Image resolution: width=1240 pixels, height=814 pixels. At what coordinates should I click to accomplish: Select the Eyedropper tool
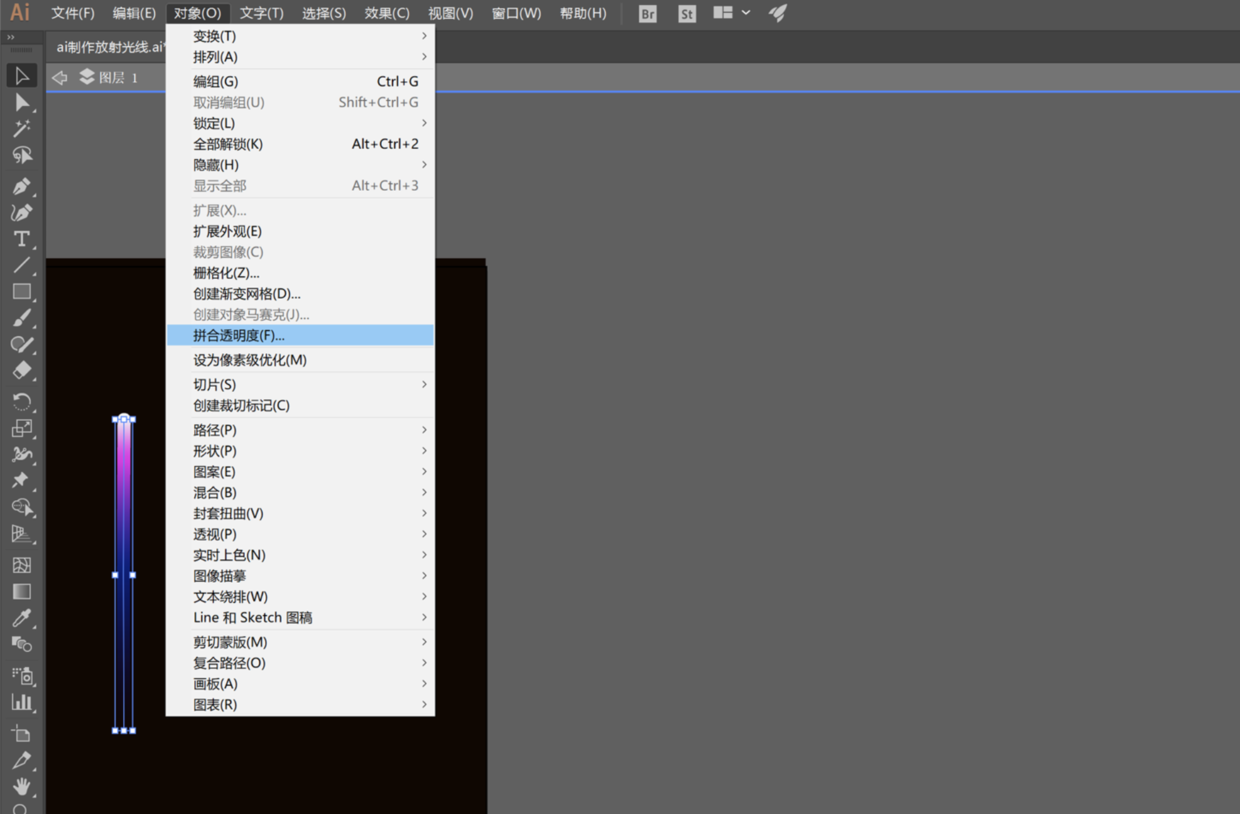click(x=22, y=618)
